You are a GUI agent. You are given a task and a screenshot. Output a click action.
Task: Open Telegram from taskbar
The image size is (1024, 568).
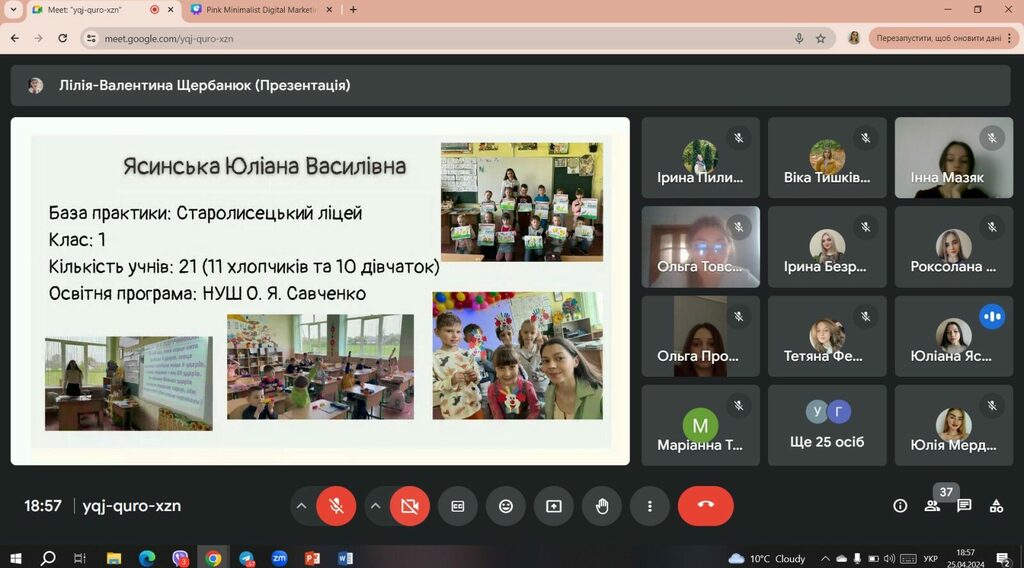point(246,558)
